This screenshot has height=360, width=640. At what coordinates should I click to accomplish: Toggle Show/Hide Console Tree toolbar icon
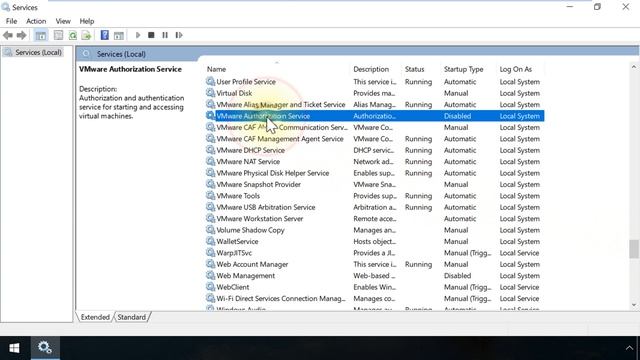[x=41, y=36]
